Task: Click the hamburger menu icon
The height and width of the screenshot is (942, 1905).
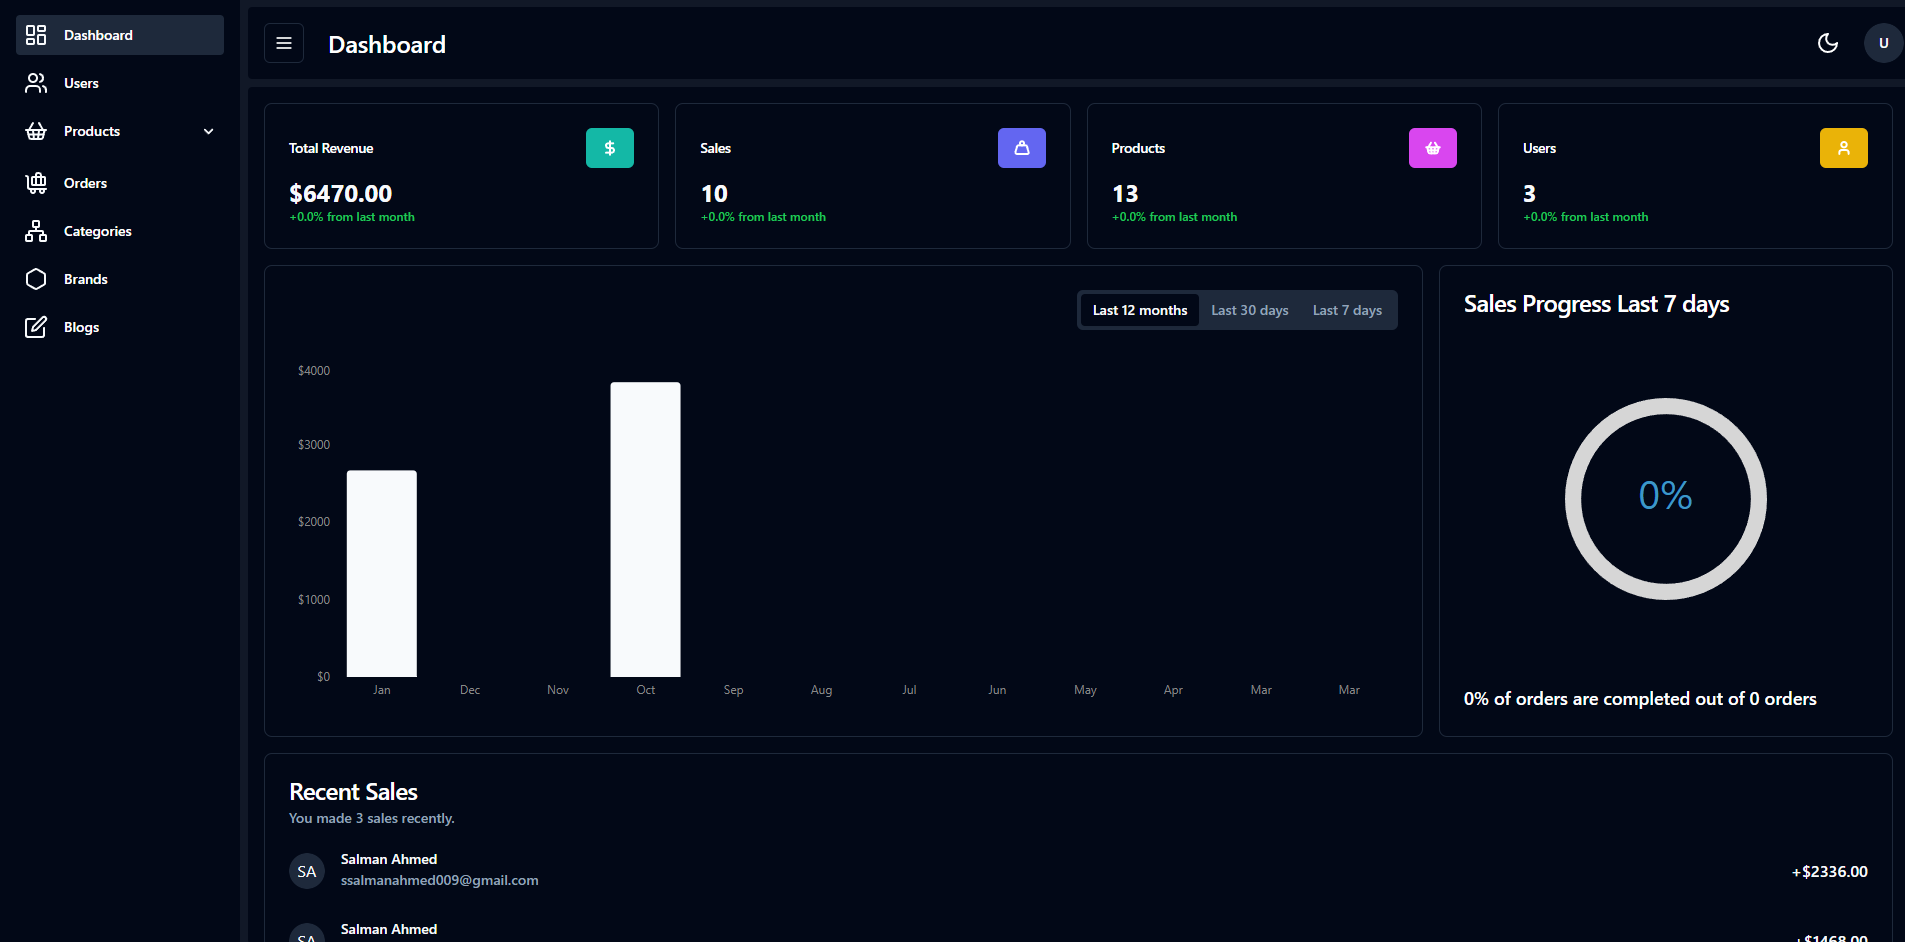Action: click(284, 44)
